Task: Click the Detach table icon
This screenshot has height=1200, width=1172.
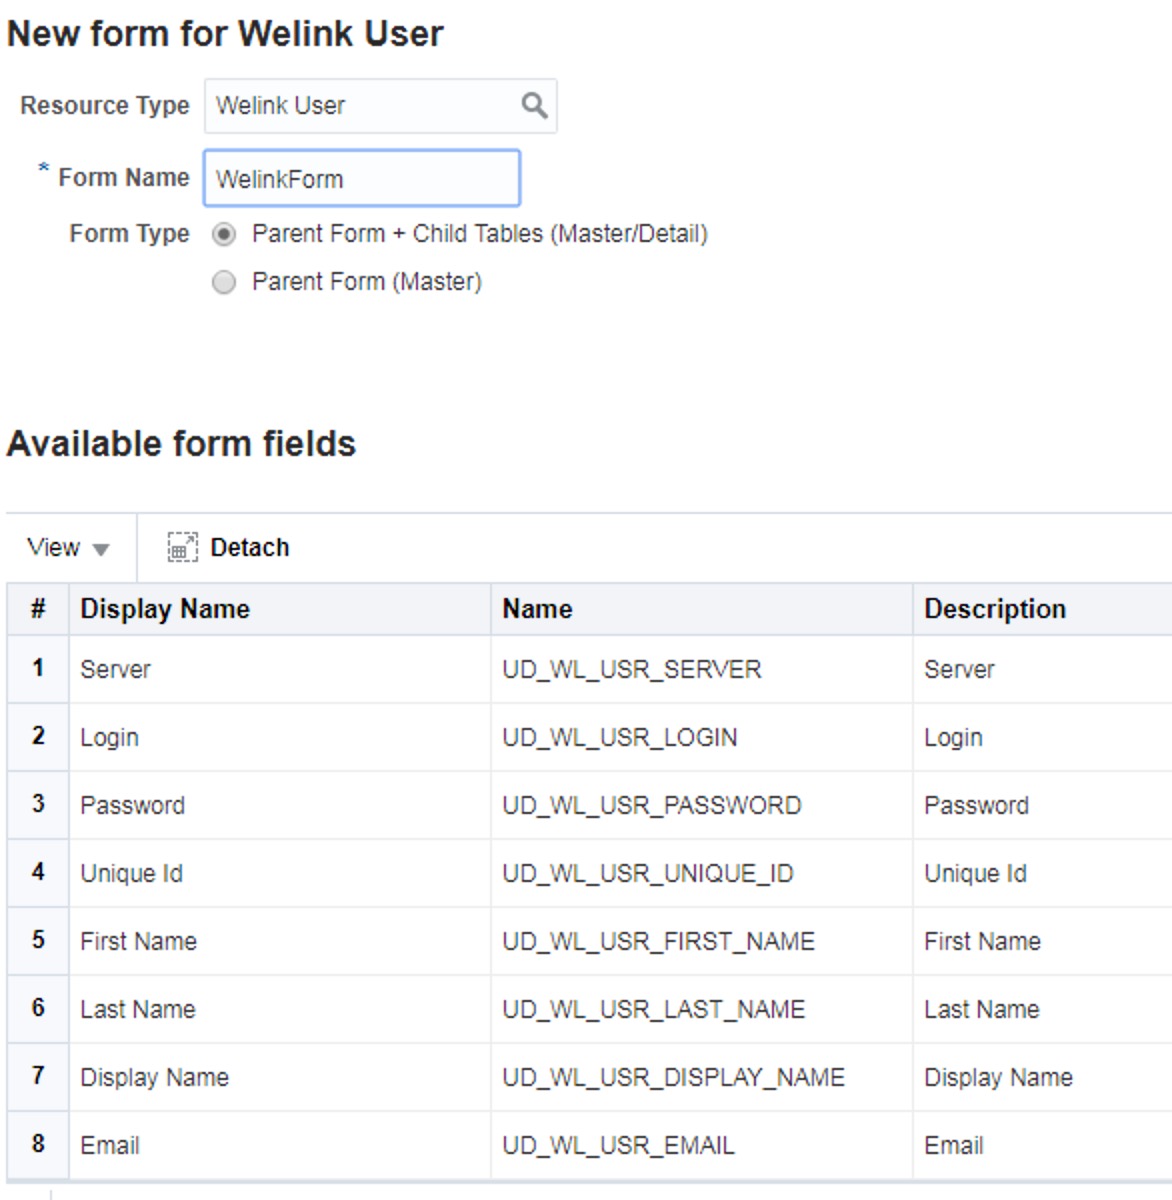Action: pos(182,547)
